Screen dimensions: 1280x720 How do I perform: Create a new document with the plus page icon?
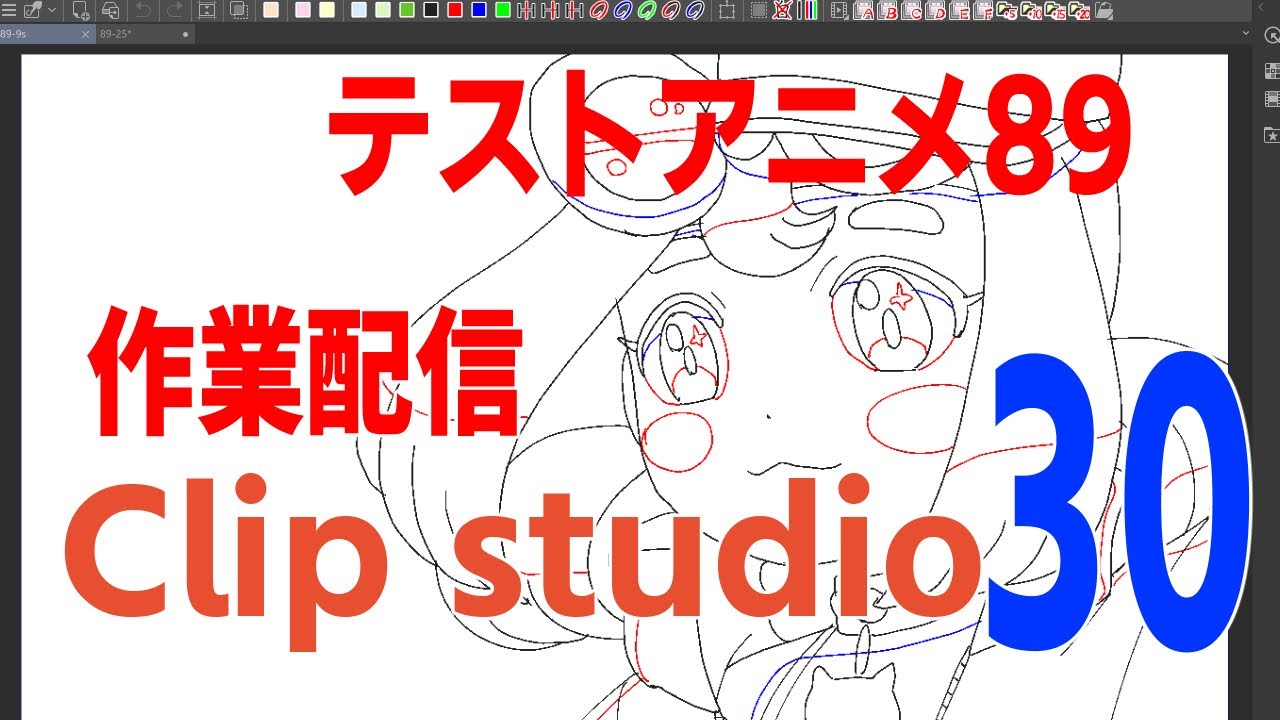pos(81,11)
